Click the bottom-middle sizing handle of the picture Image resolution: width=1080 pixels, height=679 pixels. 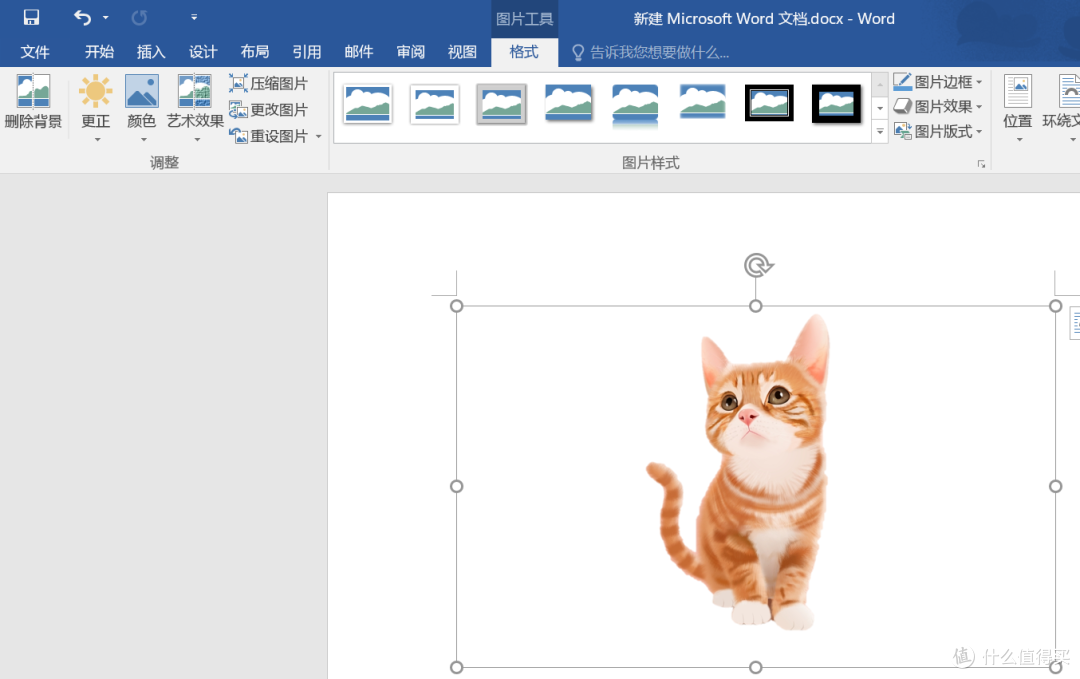756,667
